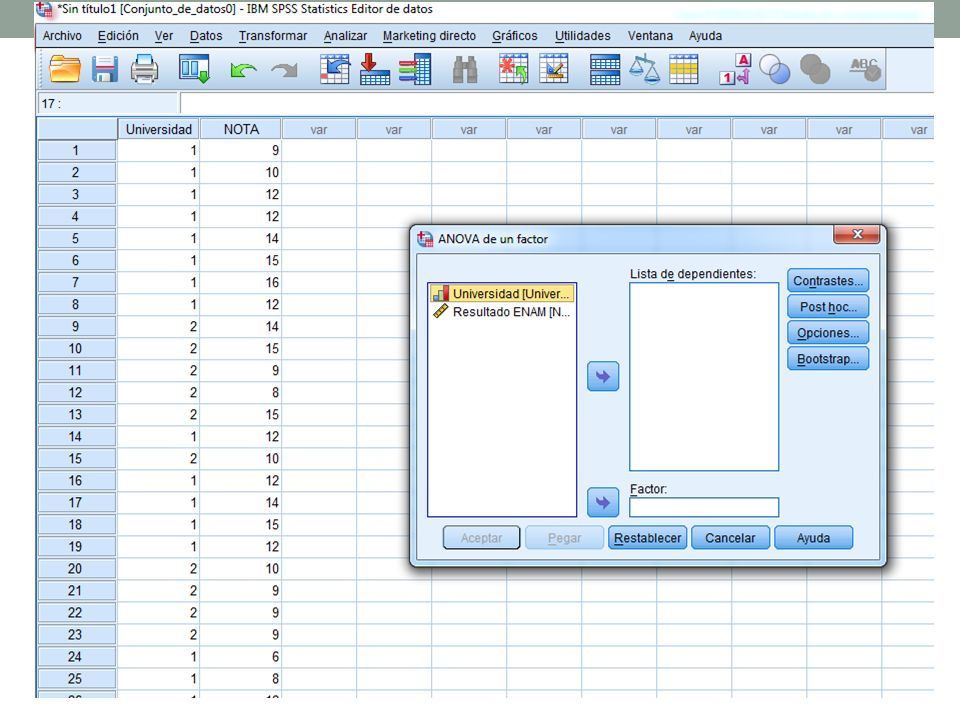
Task: Close the ANOVA de un factor dialog
Action: point(857,234)
